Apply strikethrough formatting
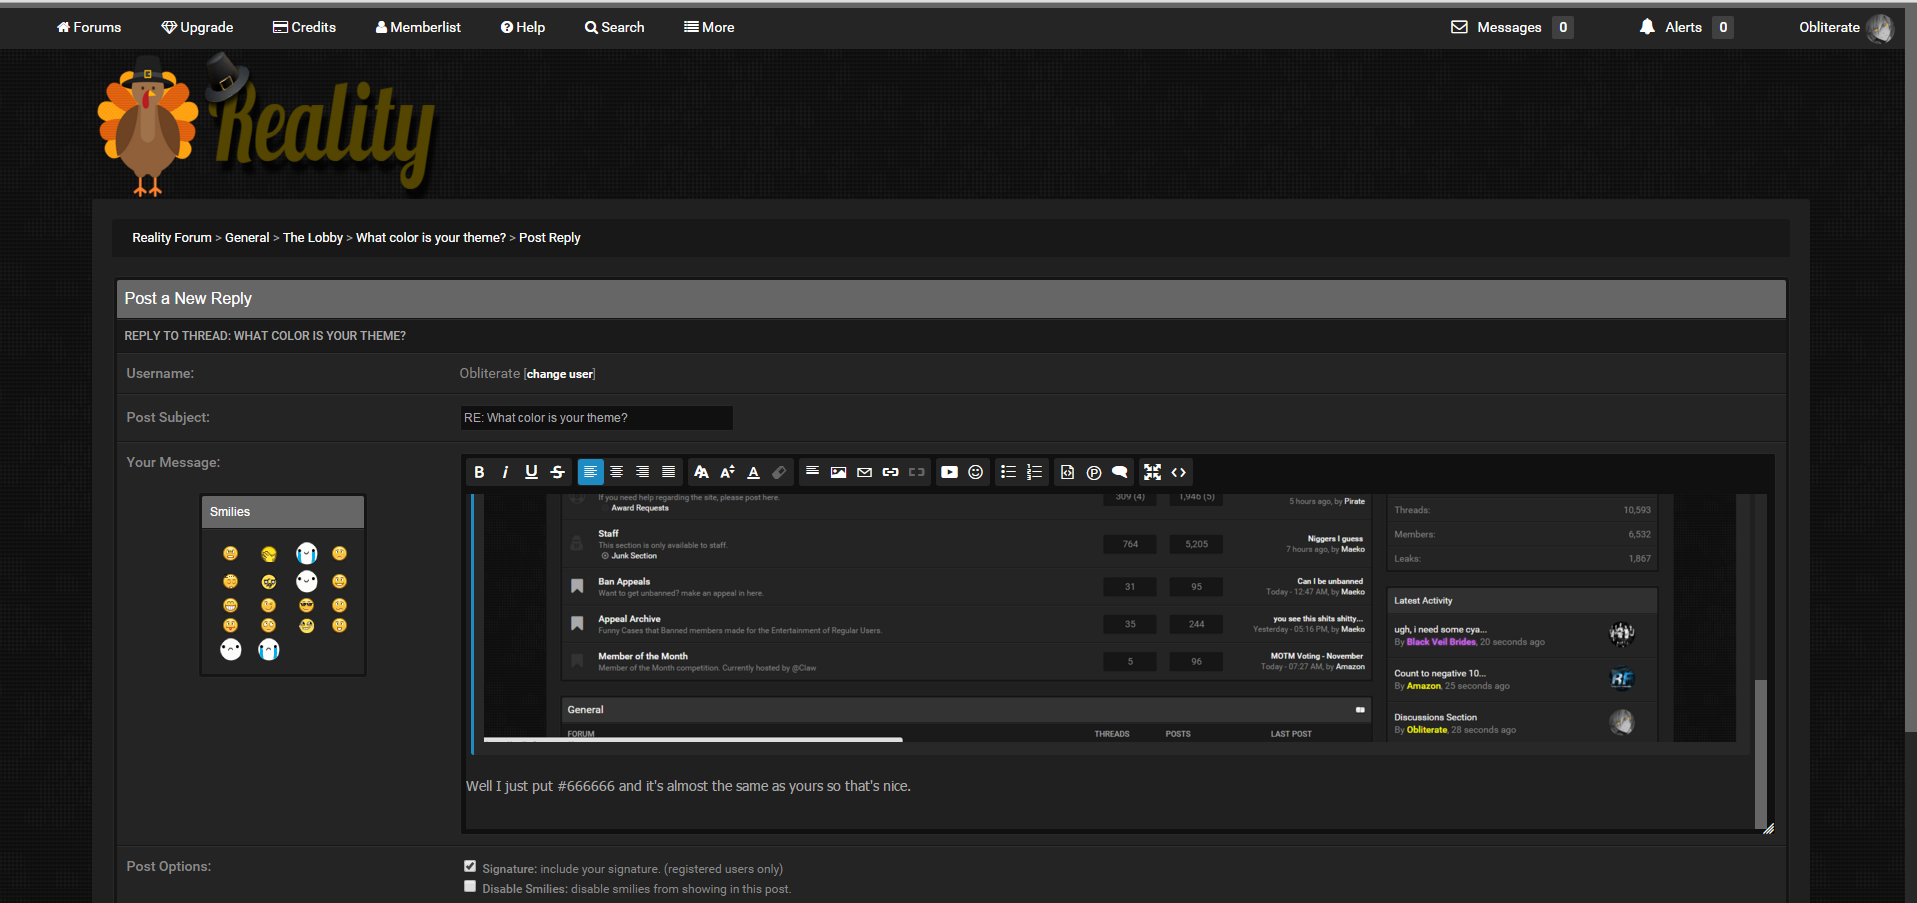This screenshot has width=1917, height=903. pos(557,472)
